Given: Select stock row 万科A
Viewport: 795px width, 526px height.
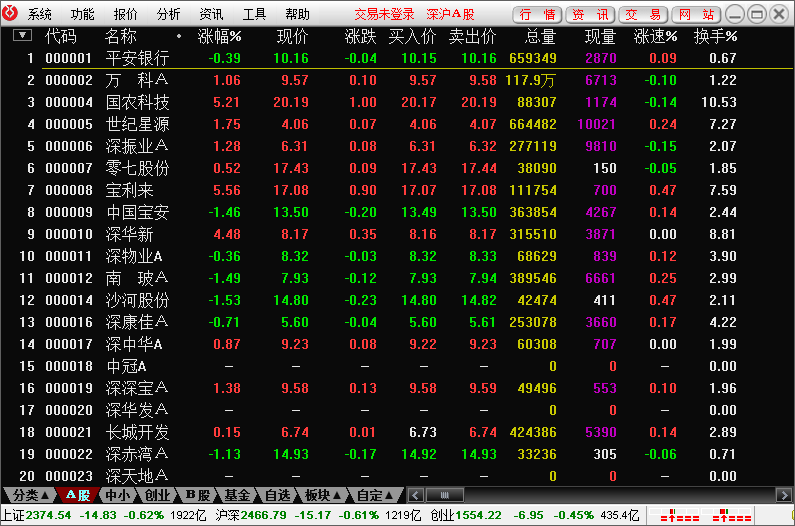Looking at the screenshot, I should [x=397, y=80].
